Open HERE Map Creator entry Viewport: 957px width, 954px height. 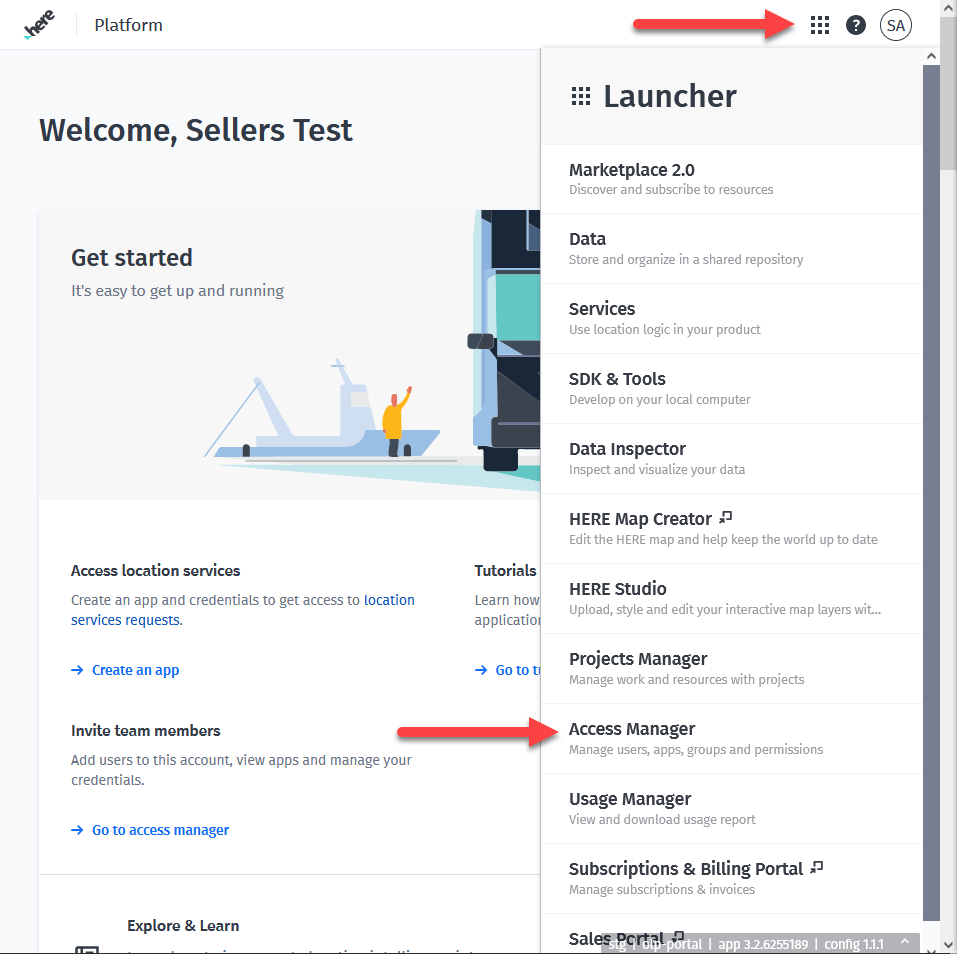click(x=731, y=529)
